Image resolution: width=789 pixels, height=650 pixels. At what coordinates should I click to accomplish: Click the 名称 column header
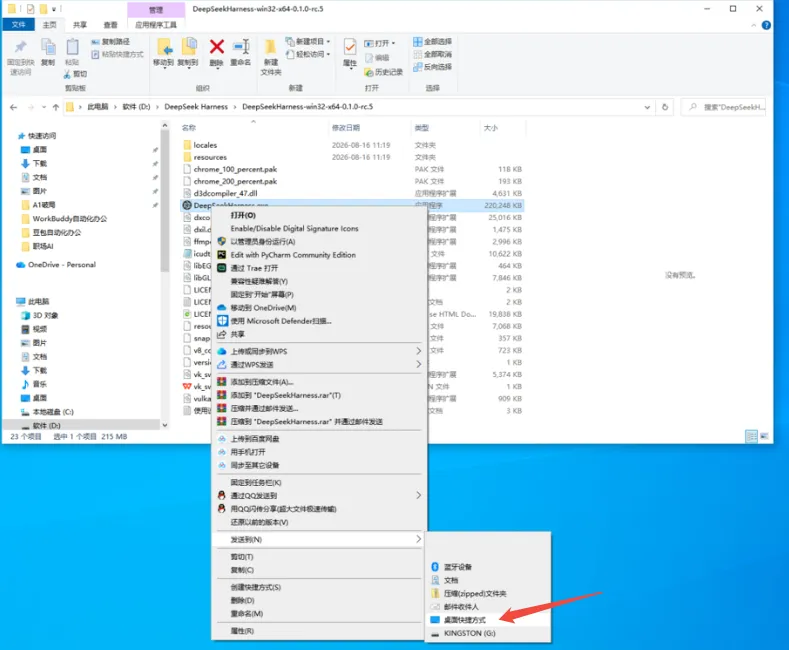tap(189, 128)
